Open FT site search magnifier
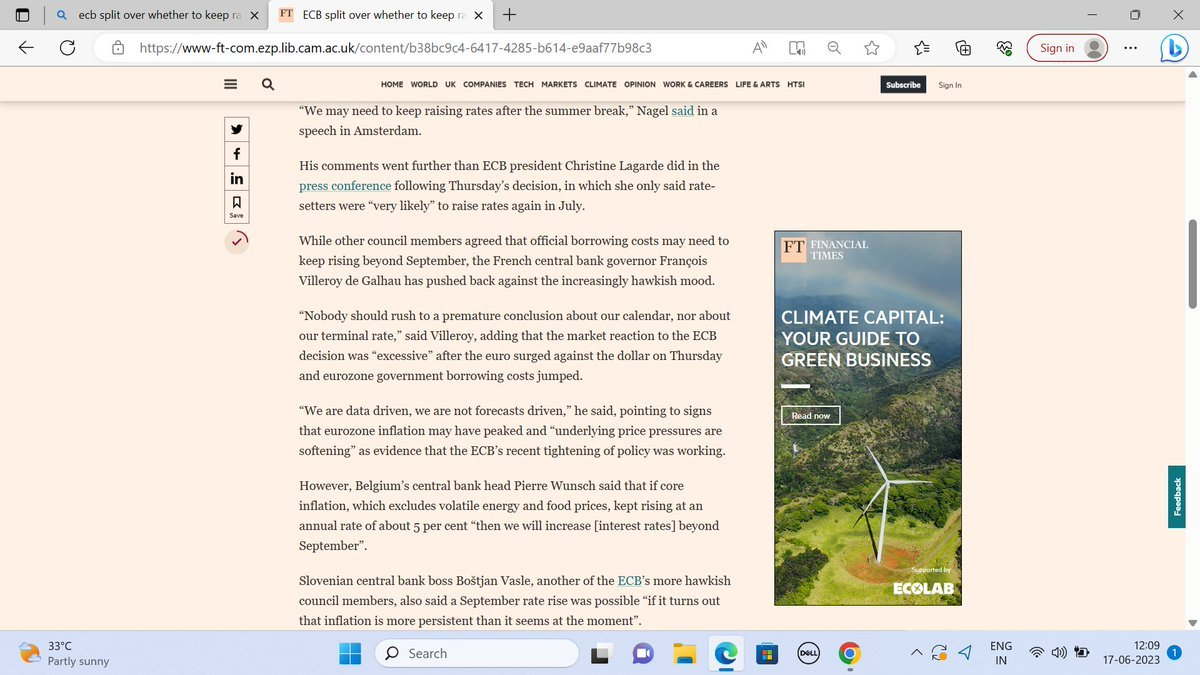 coord(267,85)
